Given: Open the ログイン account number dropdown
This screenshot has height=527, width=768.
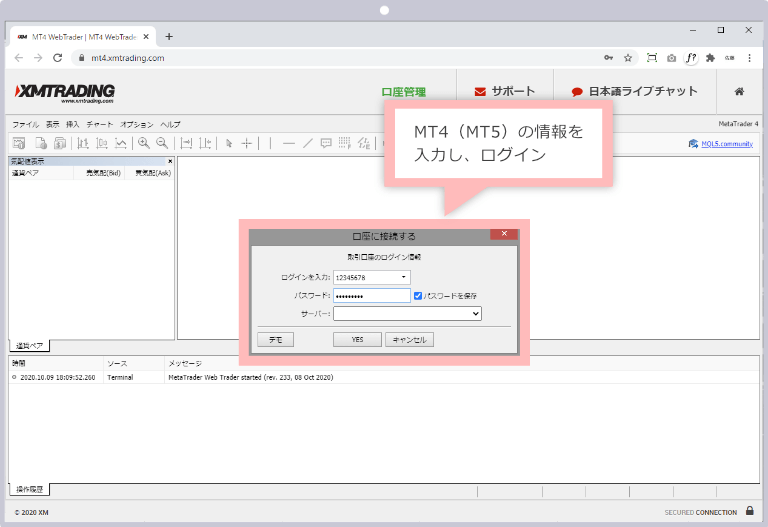Looking at the screenshot, I should coord(404,277).
